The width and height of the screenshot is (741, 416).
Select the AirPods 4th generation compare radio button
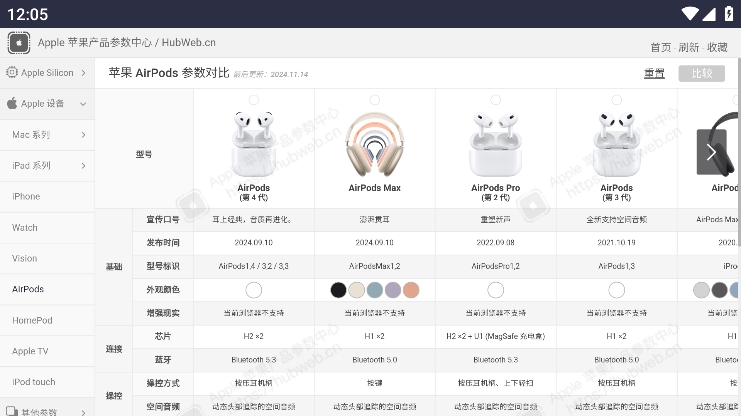(253, 100)
